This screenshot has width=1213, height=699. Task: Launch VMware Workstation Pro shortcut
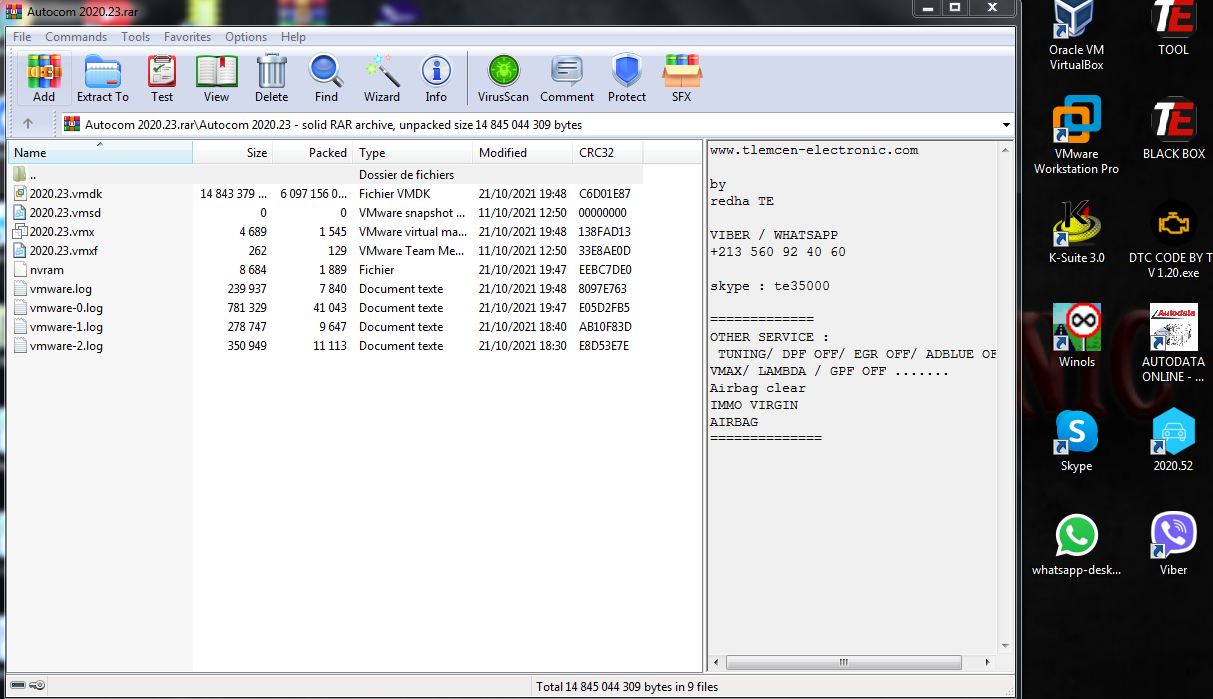1076,135
